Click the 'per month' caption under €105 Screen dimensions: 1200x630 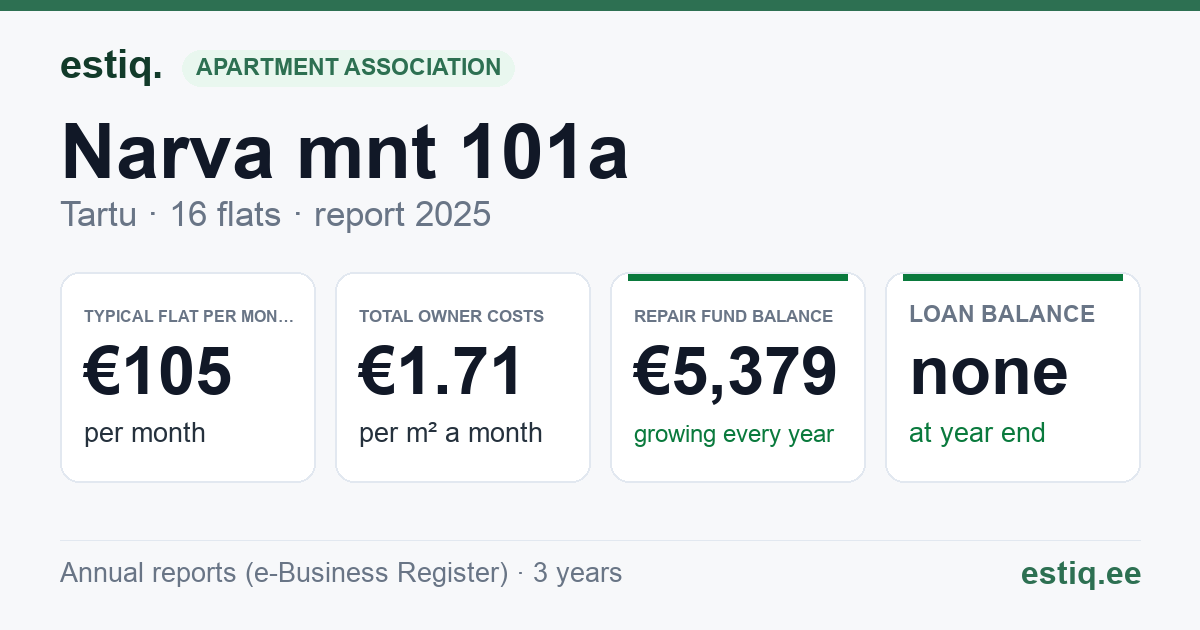pyautogui.click(x=145, y=433)
